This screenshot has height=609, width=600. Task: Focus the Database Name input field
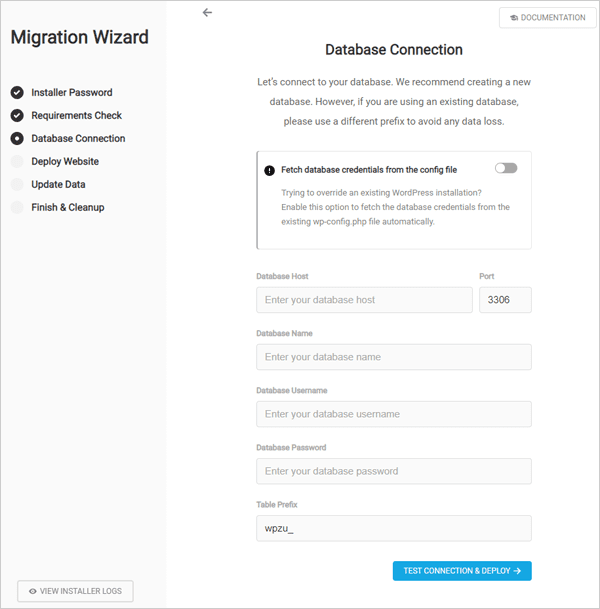[394, 357]
